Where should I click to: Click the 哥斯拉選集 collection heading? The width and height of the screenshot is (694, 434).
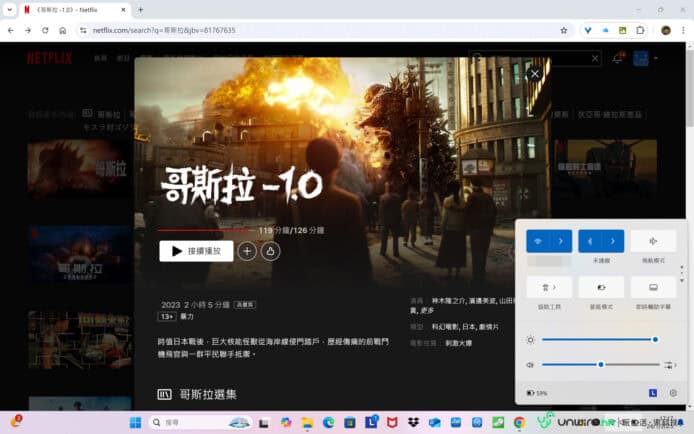click(x=208, y=394)
